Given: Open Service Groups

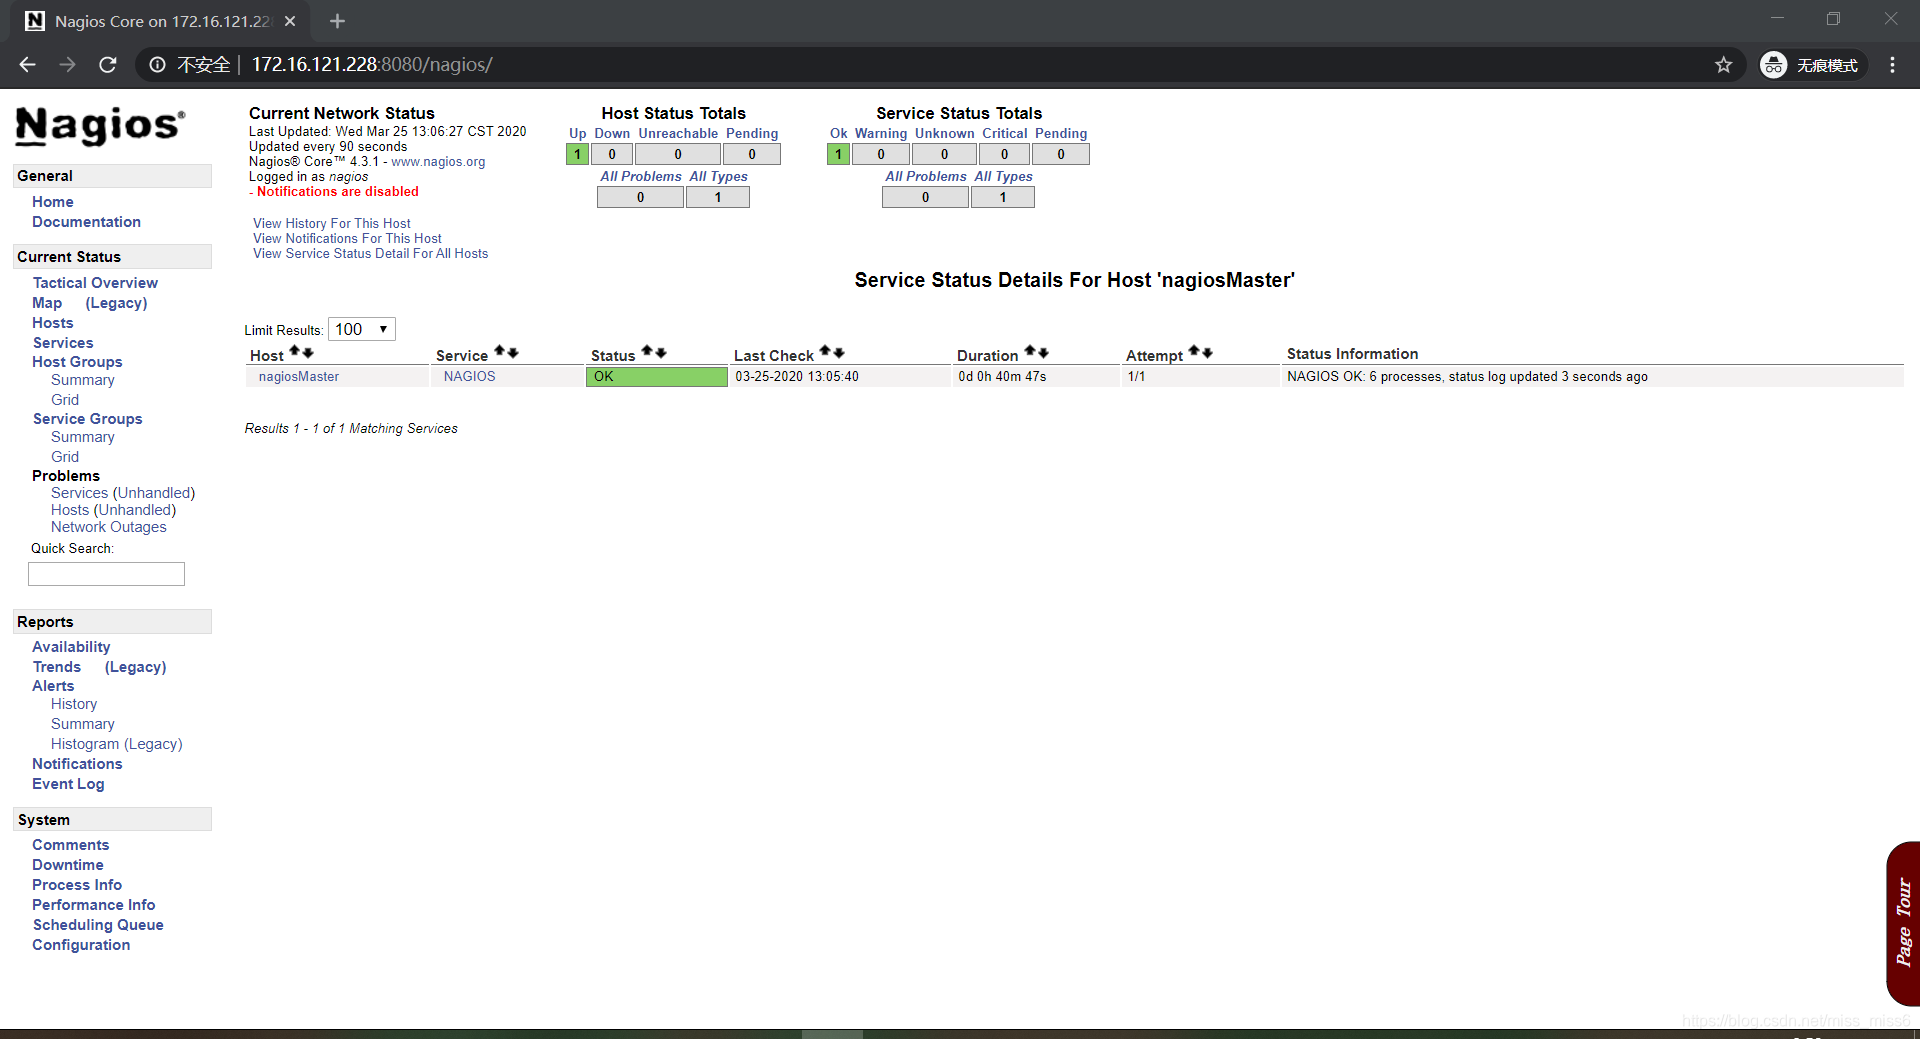Looking at the screenshot, I should pyautogui.click(x=88, y=419).
